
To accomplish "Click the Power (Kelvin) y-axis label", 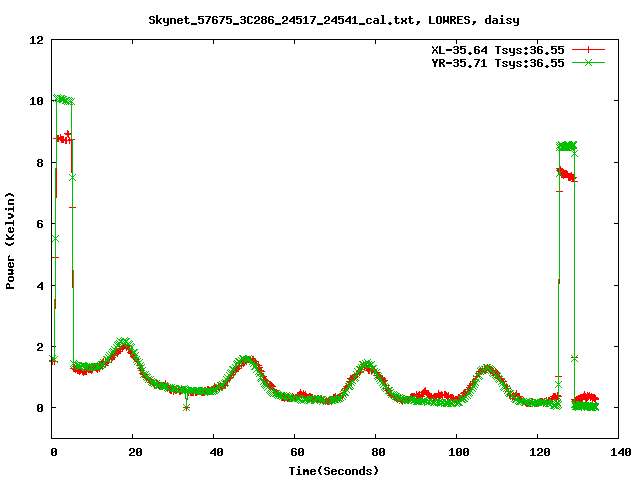I will pos(11,239).
